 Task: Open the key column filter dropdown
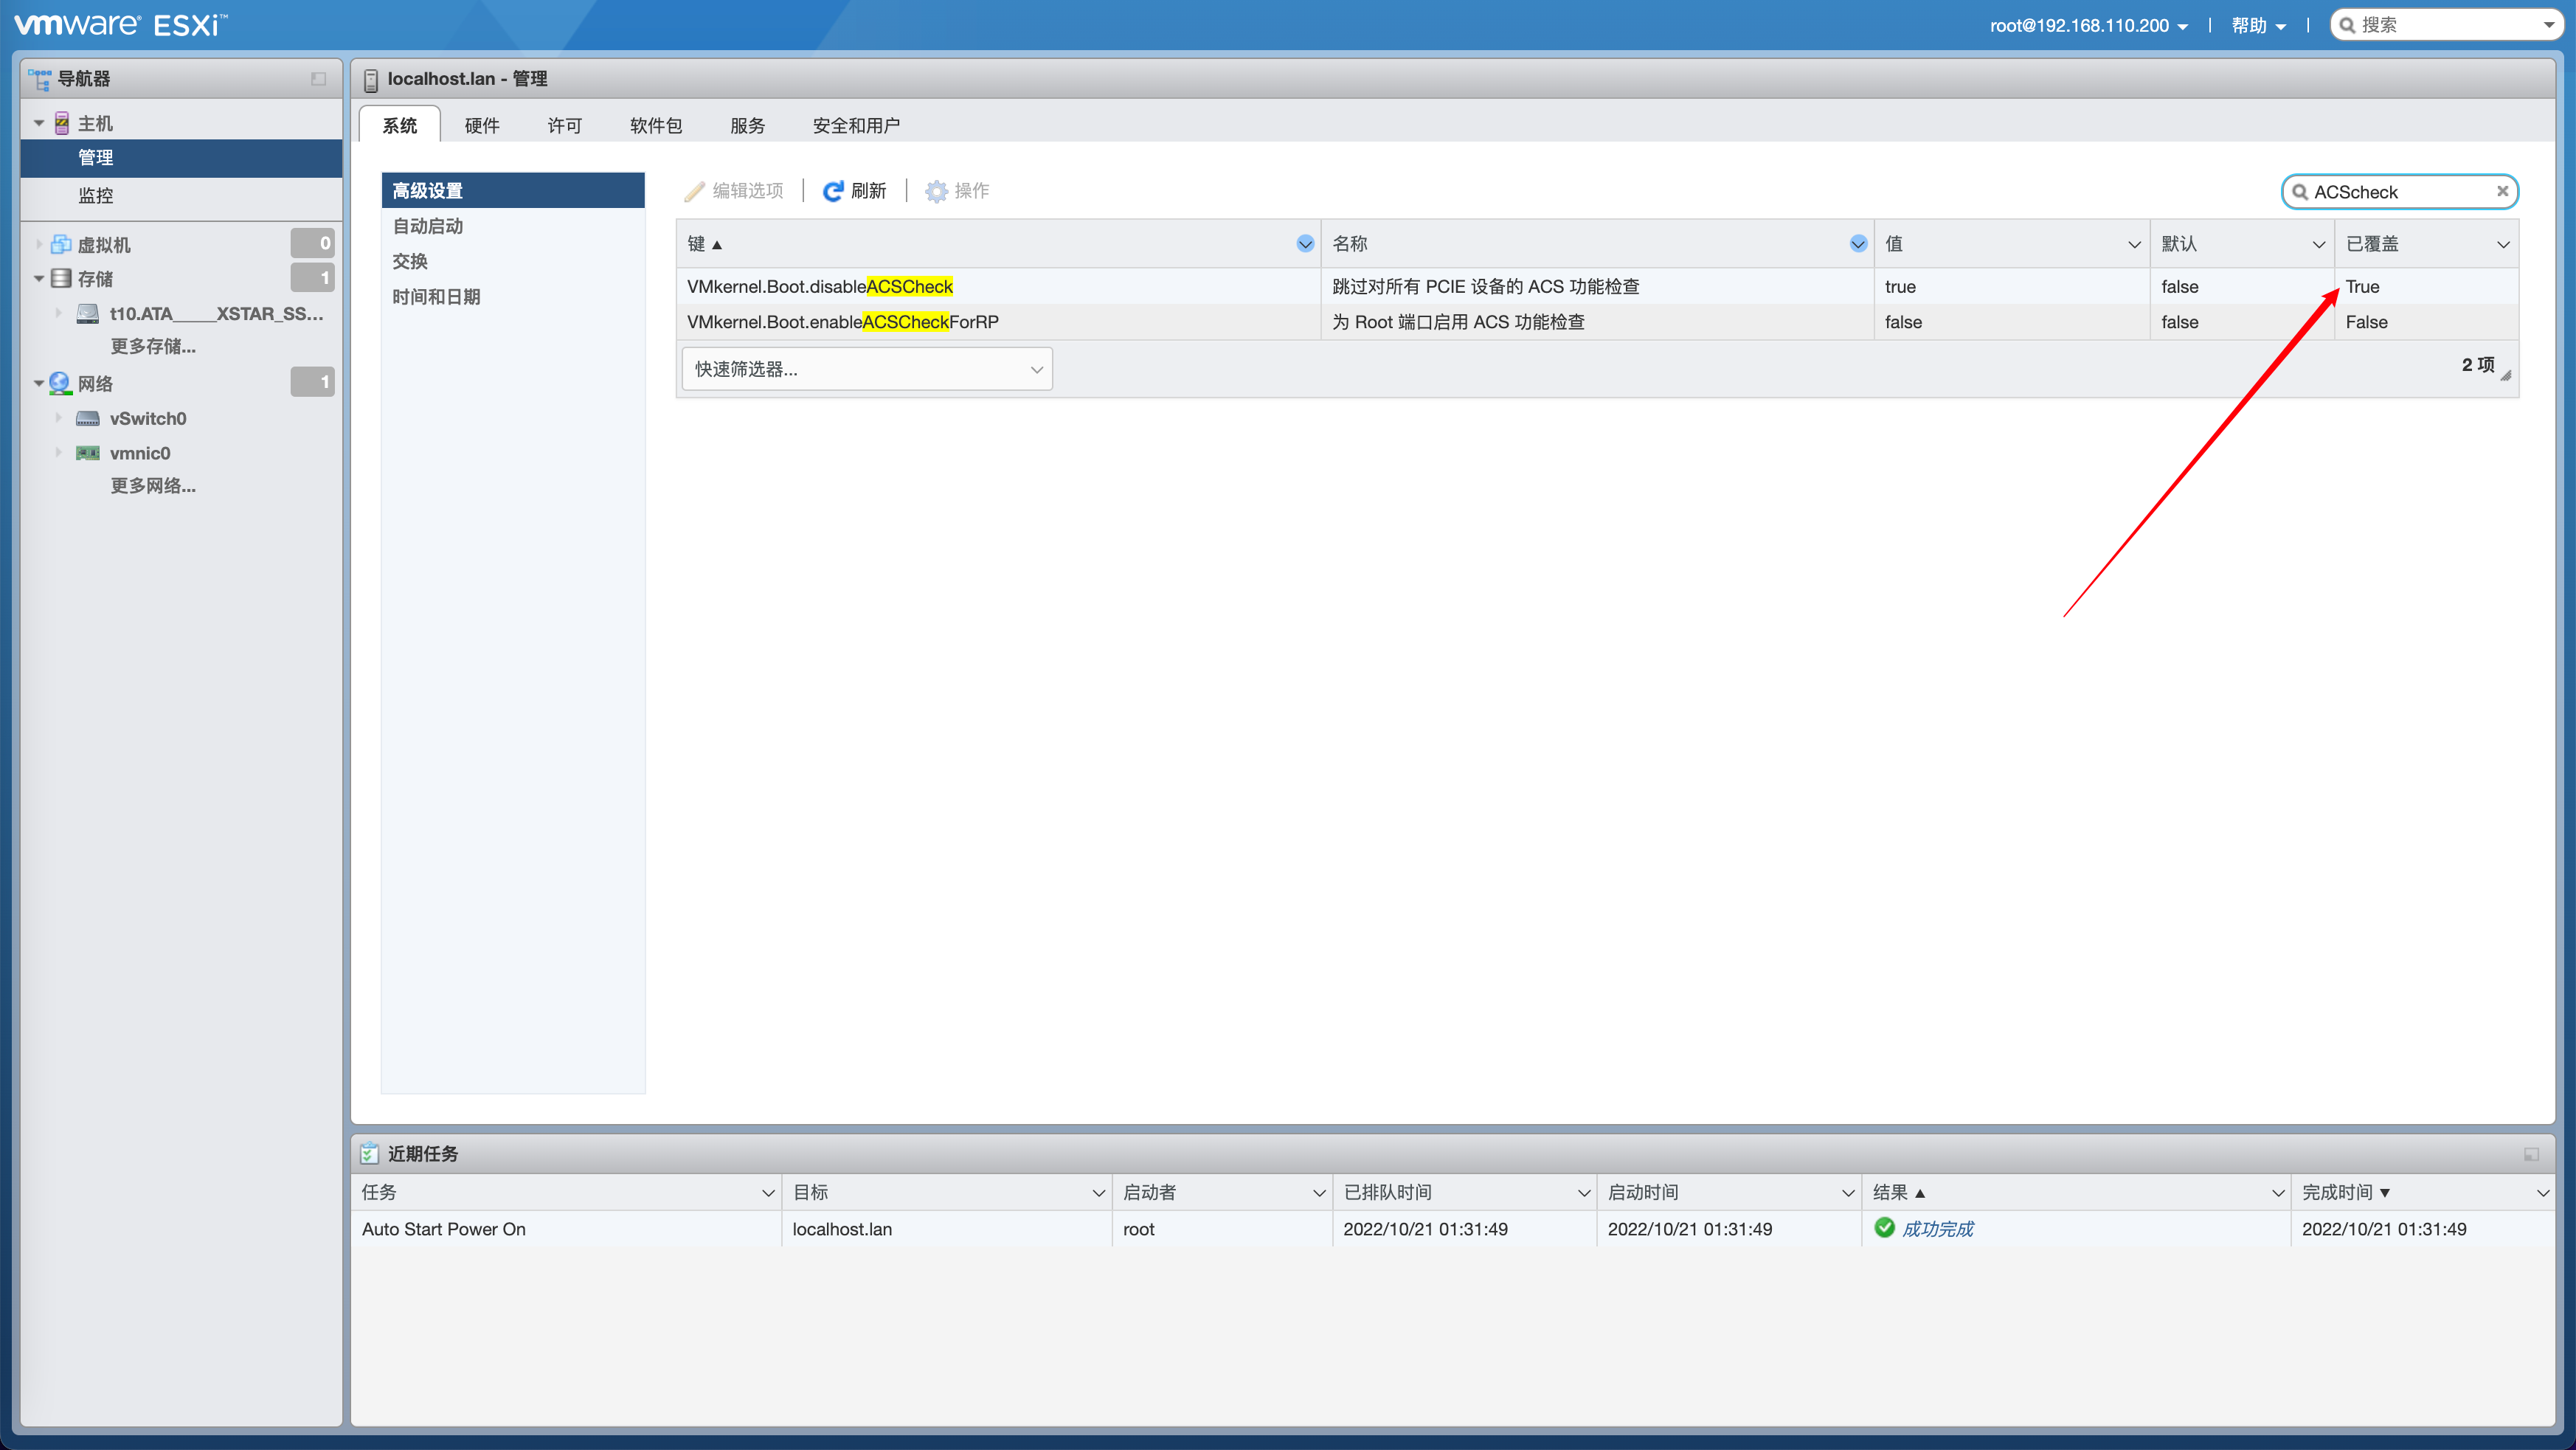click(x=1304, y=244)
